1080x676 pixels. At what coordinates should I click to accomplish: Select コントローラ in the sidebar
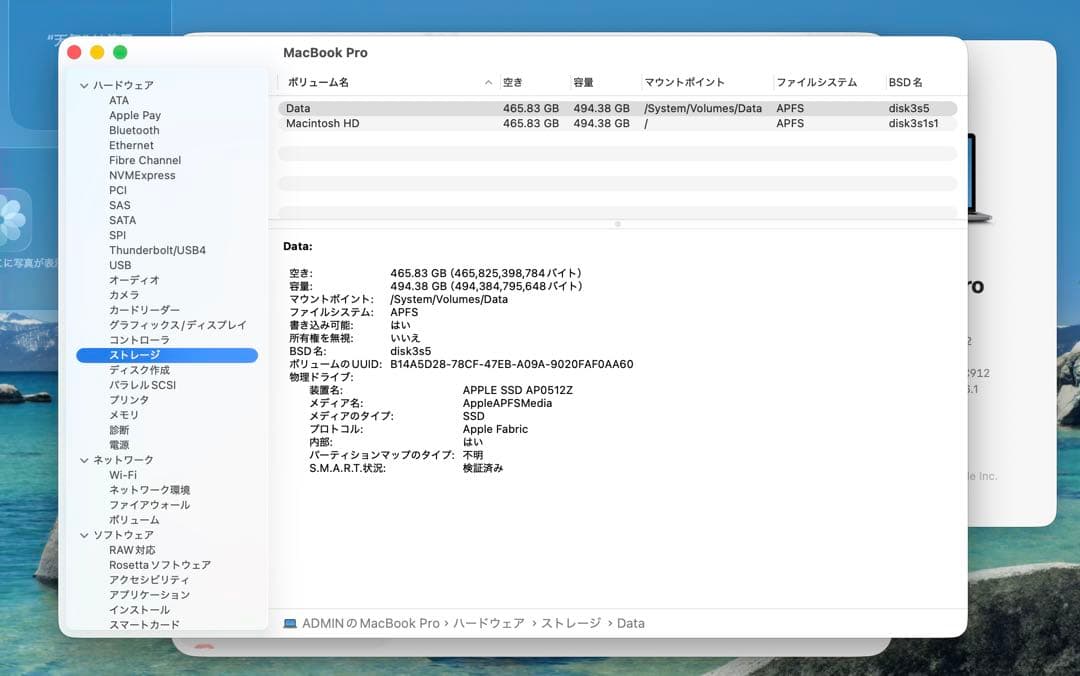tap(139, 340)
